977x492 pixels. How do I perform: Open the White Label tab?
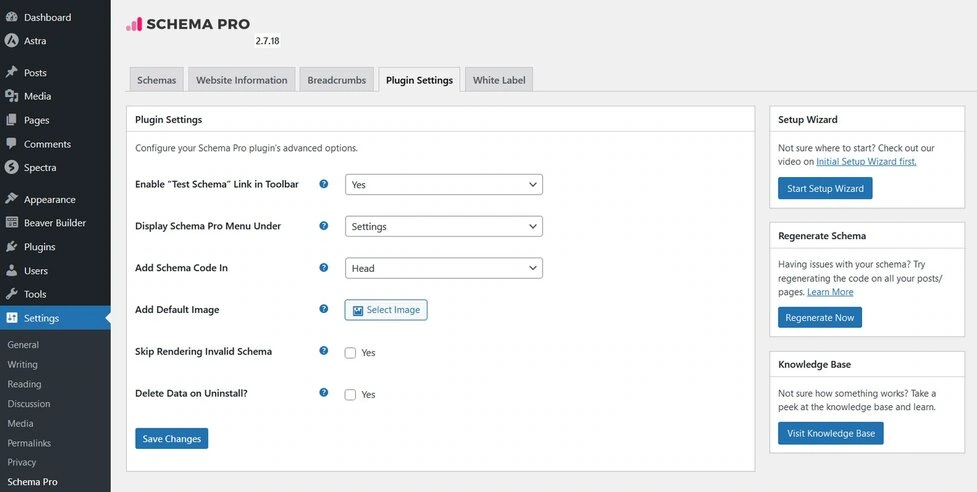tap(499, 80)
